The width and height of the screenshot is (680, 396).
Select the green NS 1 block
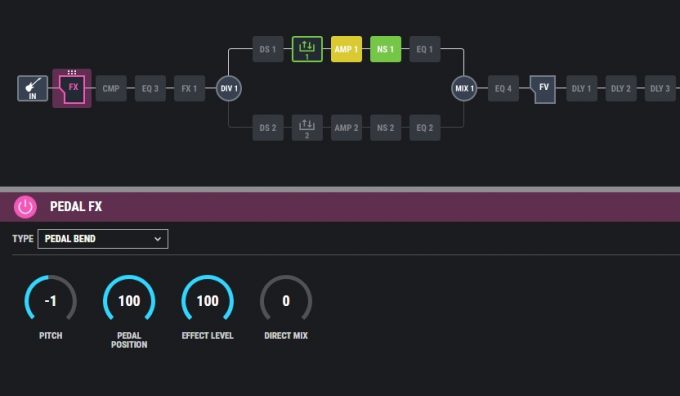click(x=386, y=49)
